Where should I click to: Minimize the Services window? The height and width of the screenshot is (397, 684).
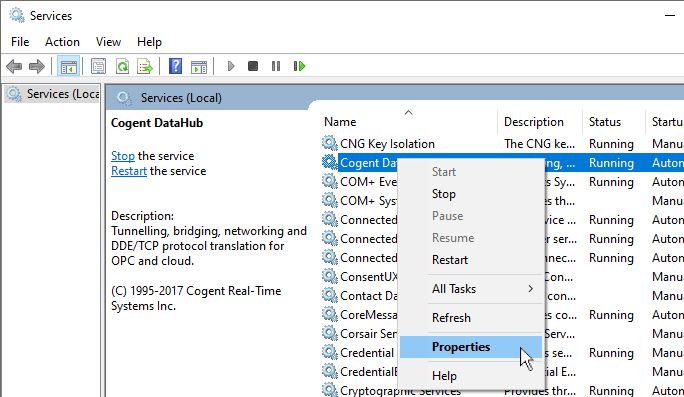point(670,16)
